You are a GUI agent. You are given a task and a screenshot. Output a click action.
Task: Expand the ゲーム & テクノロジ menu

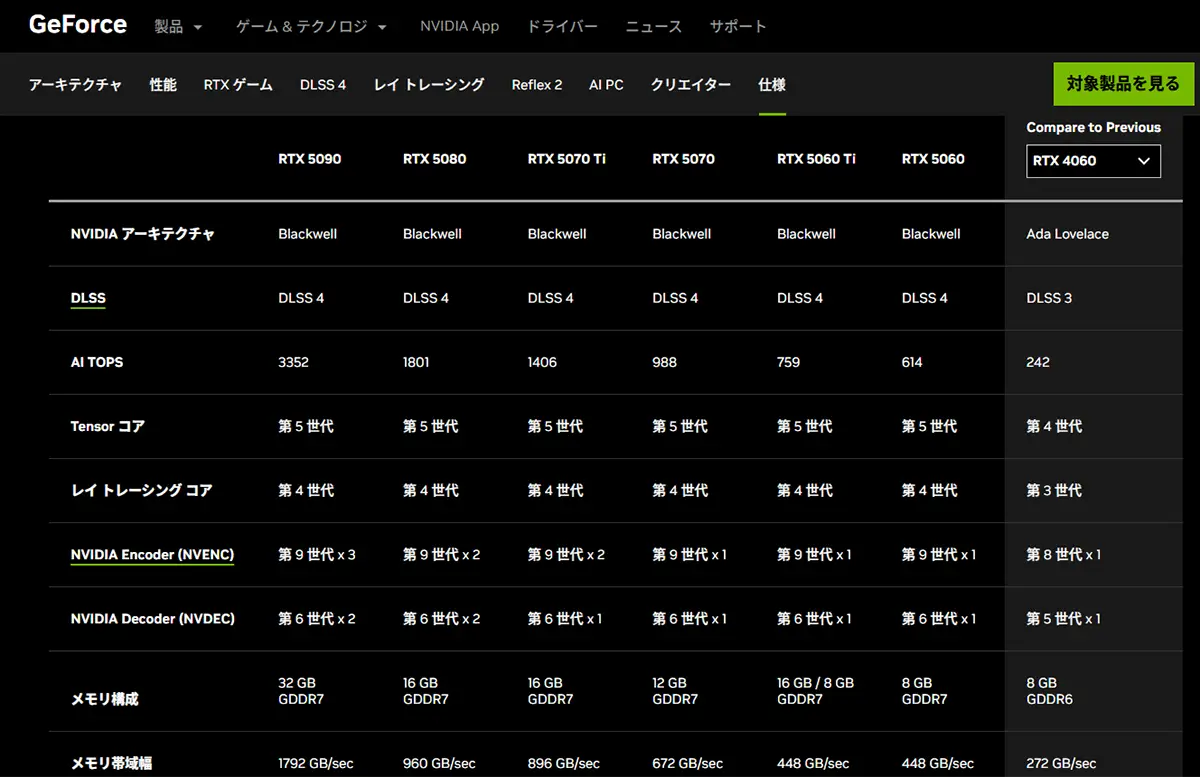tap(311, 26)
